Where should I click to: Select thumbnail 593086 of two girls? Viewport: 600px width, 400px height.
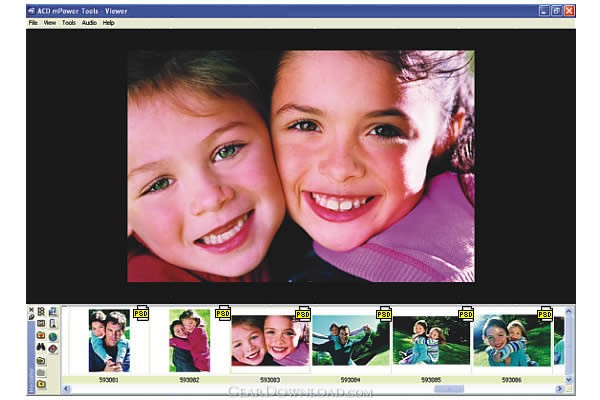(x=512, y=340)
